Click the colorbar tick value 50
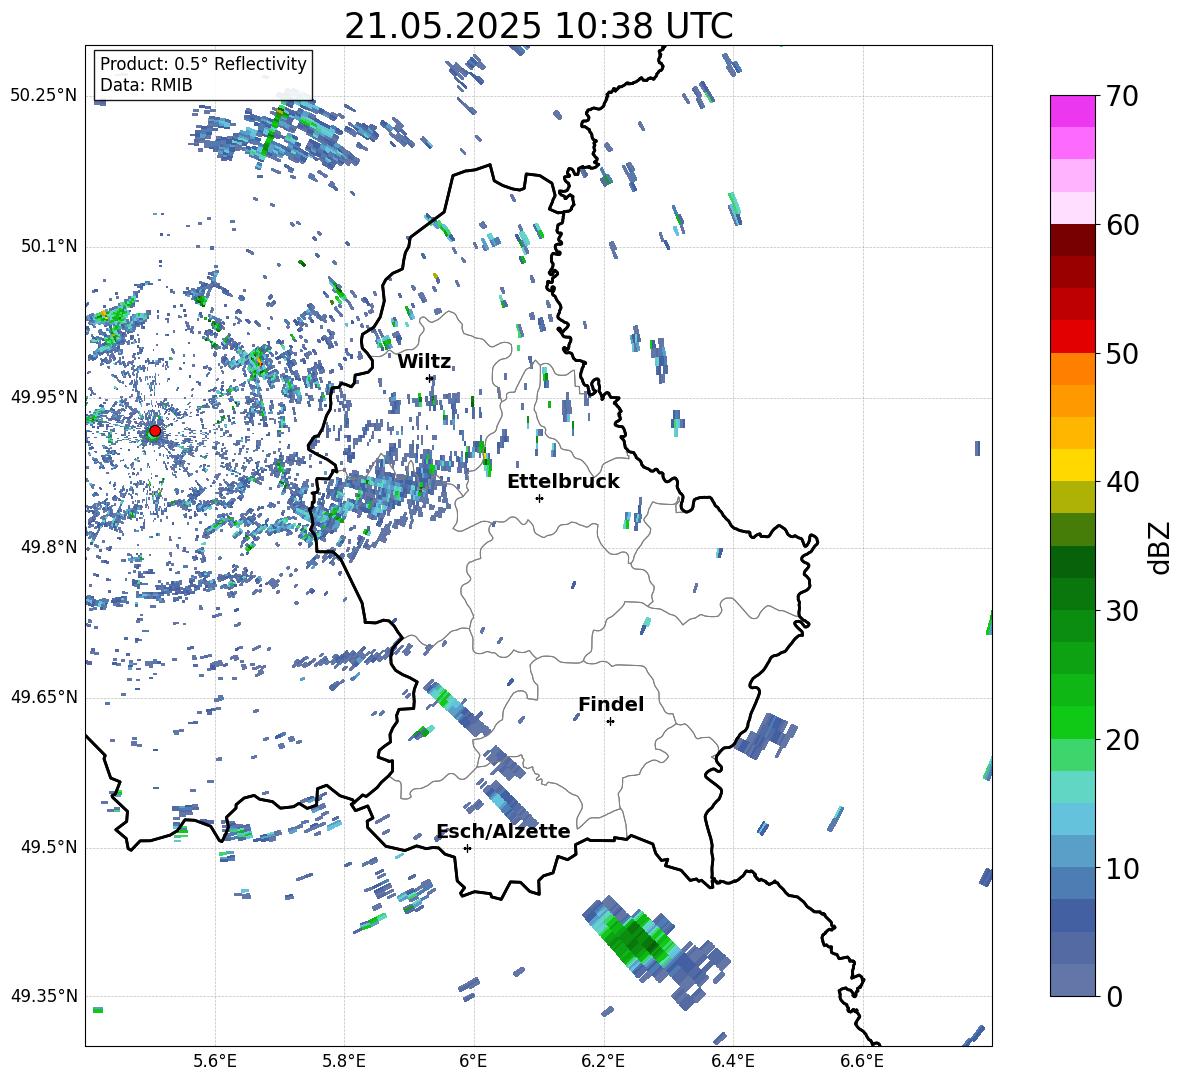The height and width of the screenshot is (1081, 1184). coord(1122,353)
